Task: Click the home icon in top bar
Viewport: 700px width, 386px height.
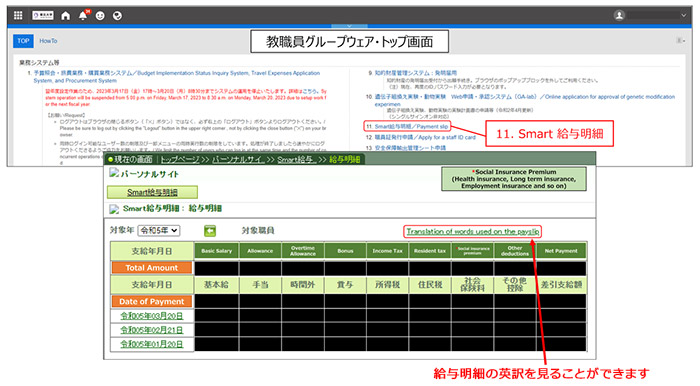Action: 66,16
